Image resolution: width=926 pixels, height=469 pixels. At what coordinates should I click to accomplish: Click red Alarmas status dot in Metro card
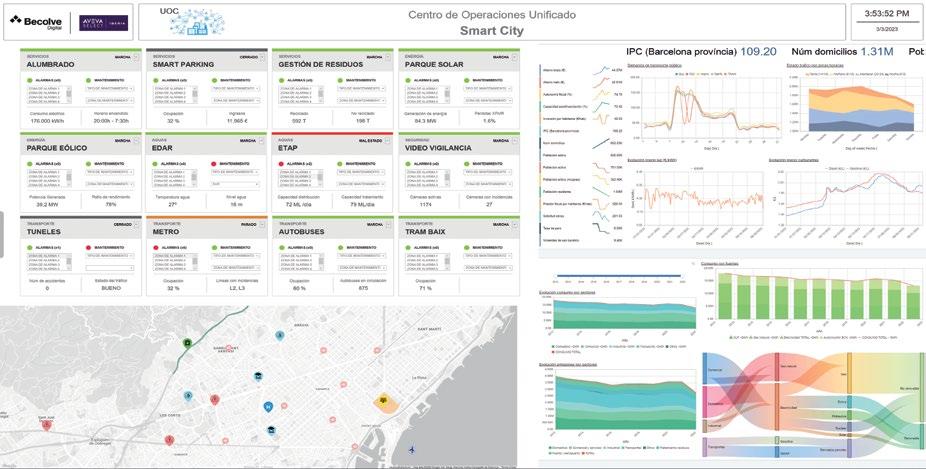(x=156, y=248)
